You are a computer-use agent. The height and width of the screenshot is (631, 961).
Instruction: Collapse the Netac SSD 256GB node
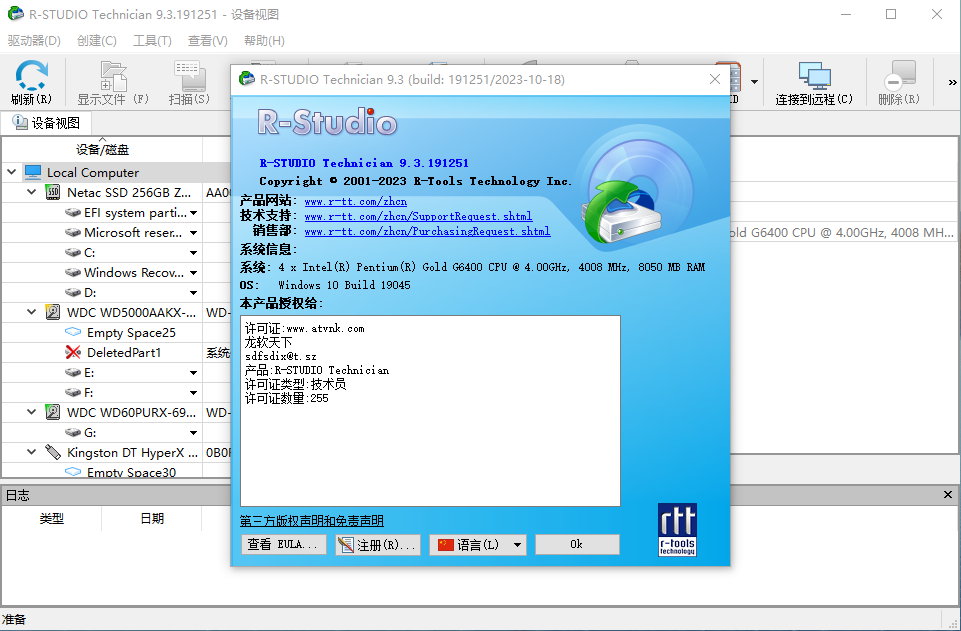click(x=32, y=192)
